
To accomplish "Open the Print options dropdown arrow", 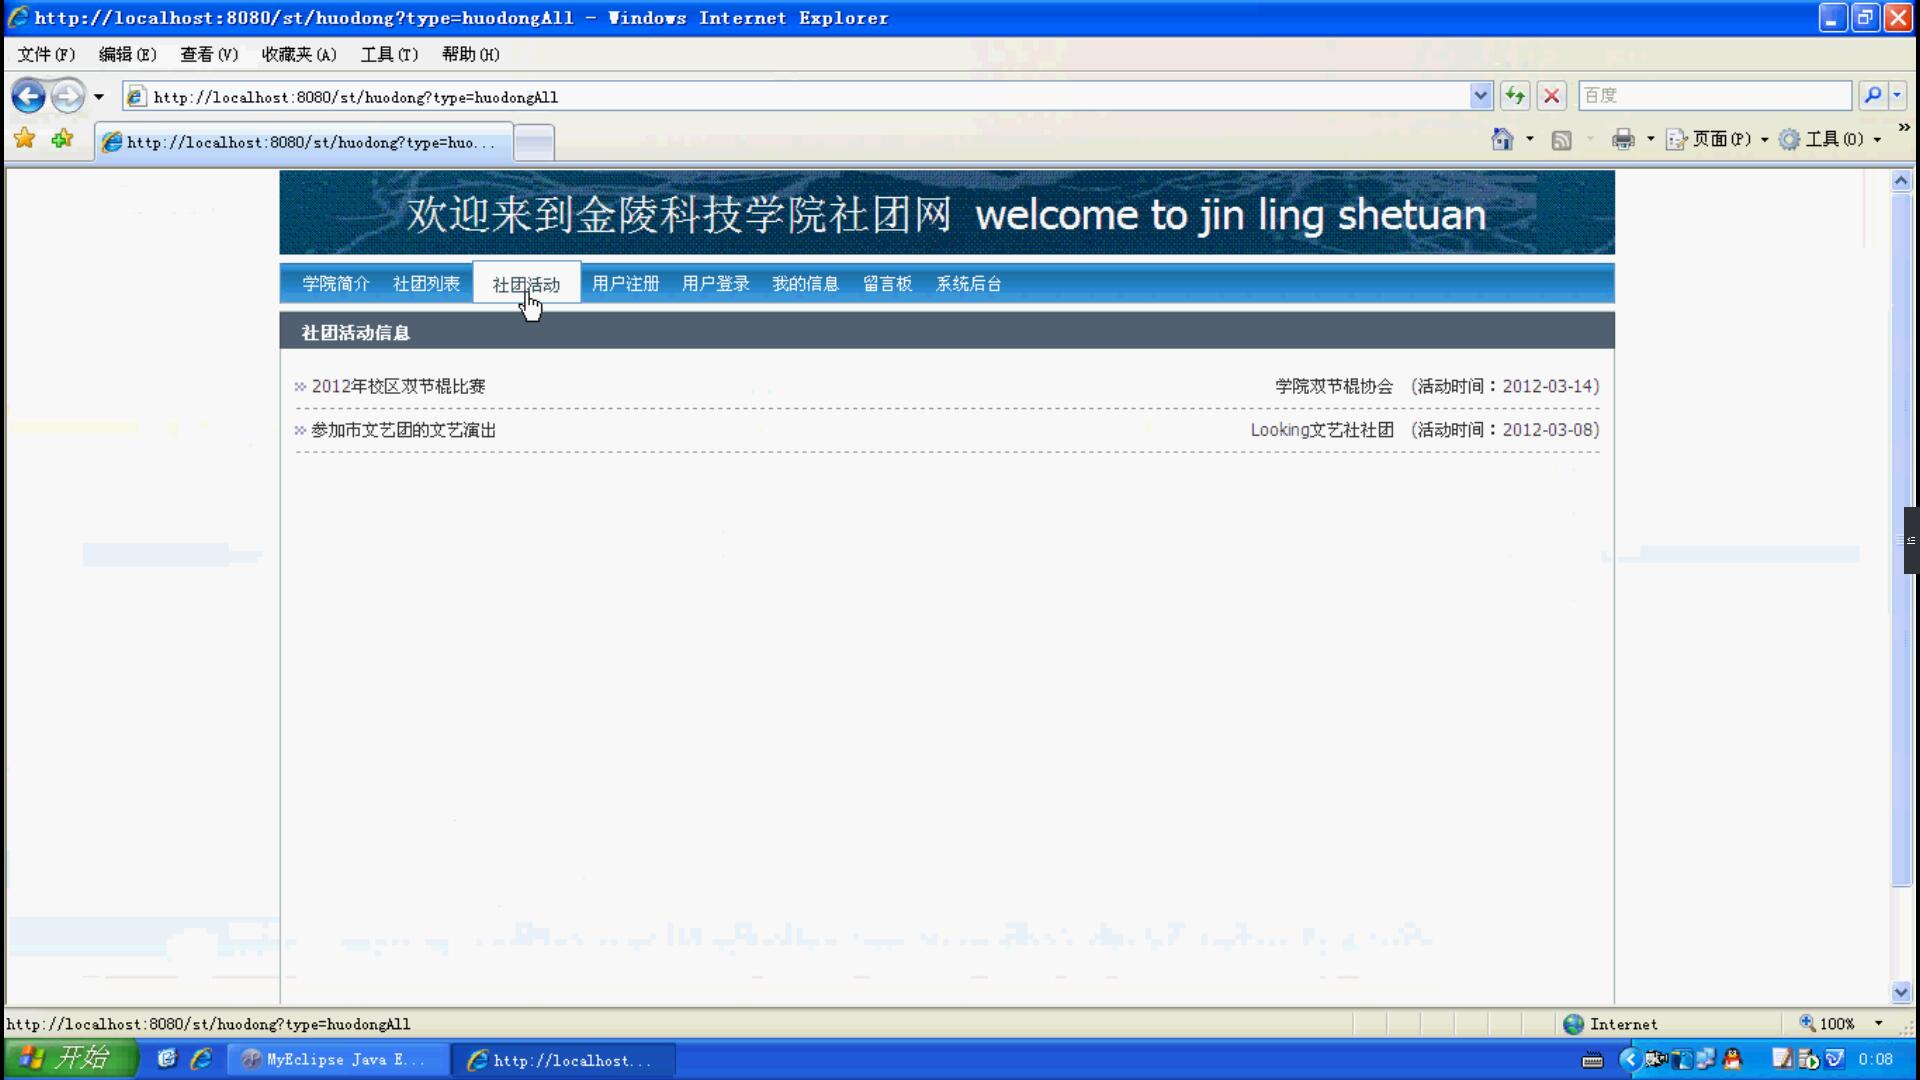I will [1650, 139].
